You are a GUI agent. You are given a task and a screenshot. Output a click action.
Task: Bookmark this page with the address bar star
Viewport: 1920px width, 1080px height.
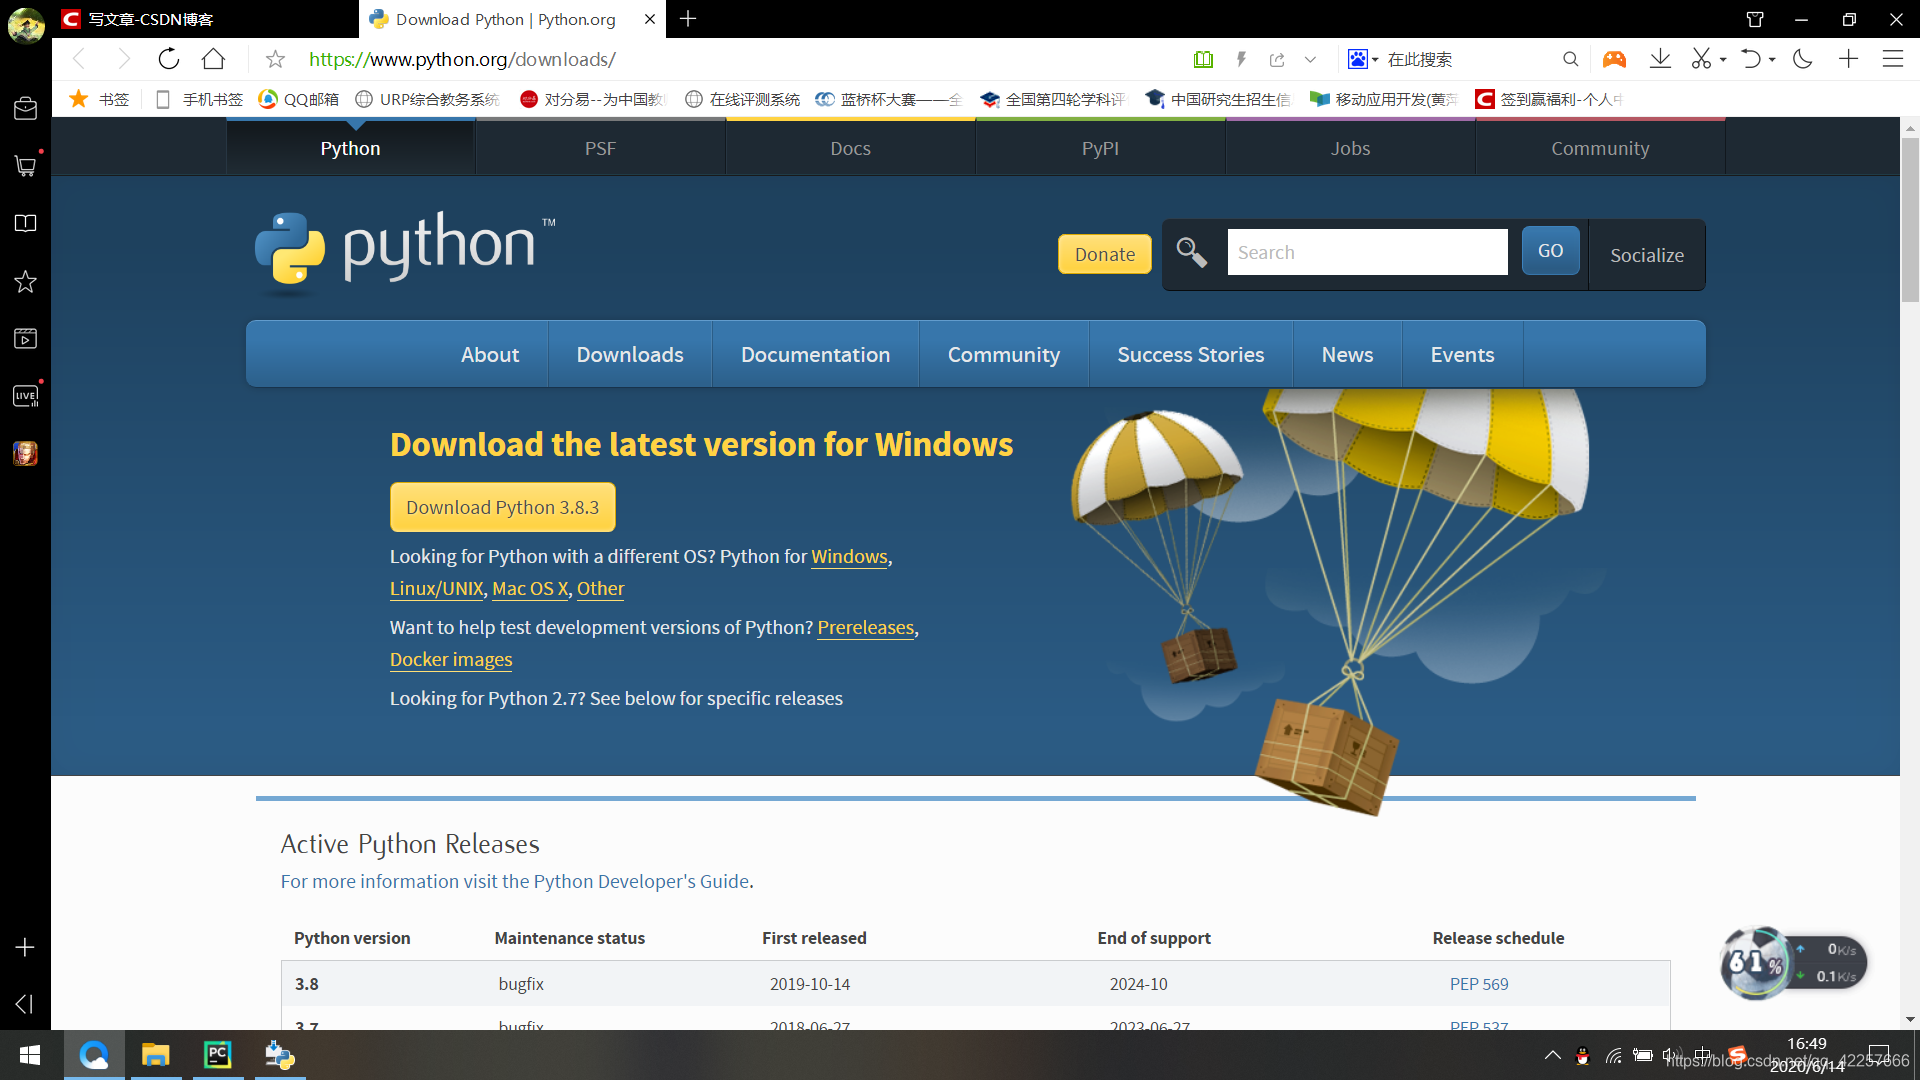tap(275, 59)
